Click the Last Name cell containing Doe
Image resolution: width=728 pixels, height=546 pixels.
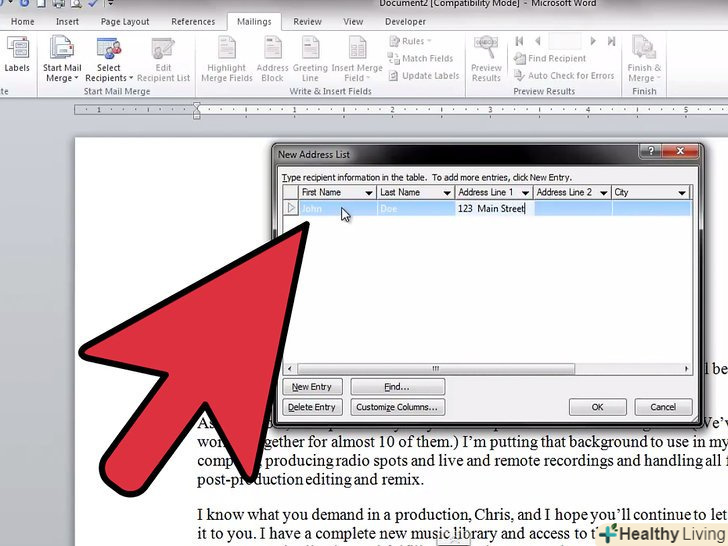(416, 208)
